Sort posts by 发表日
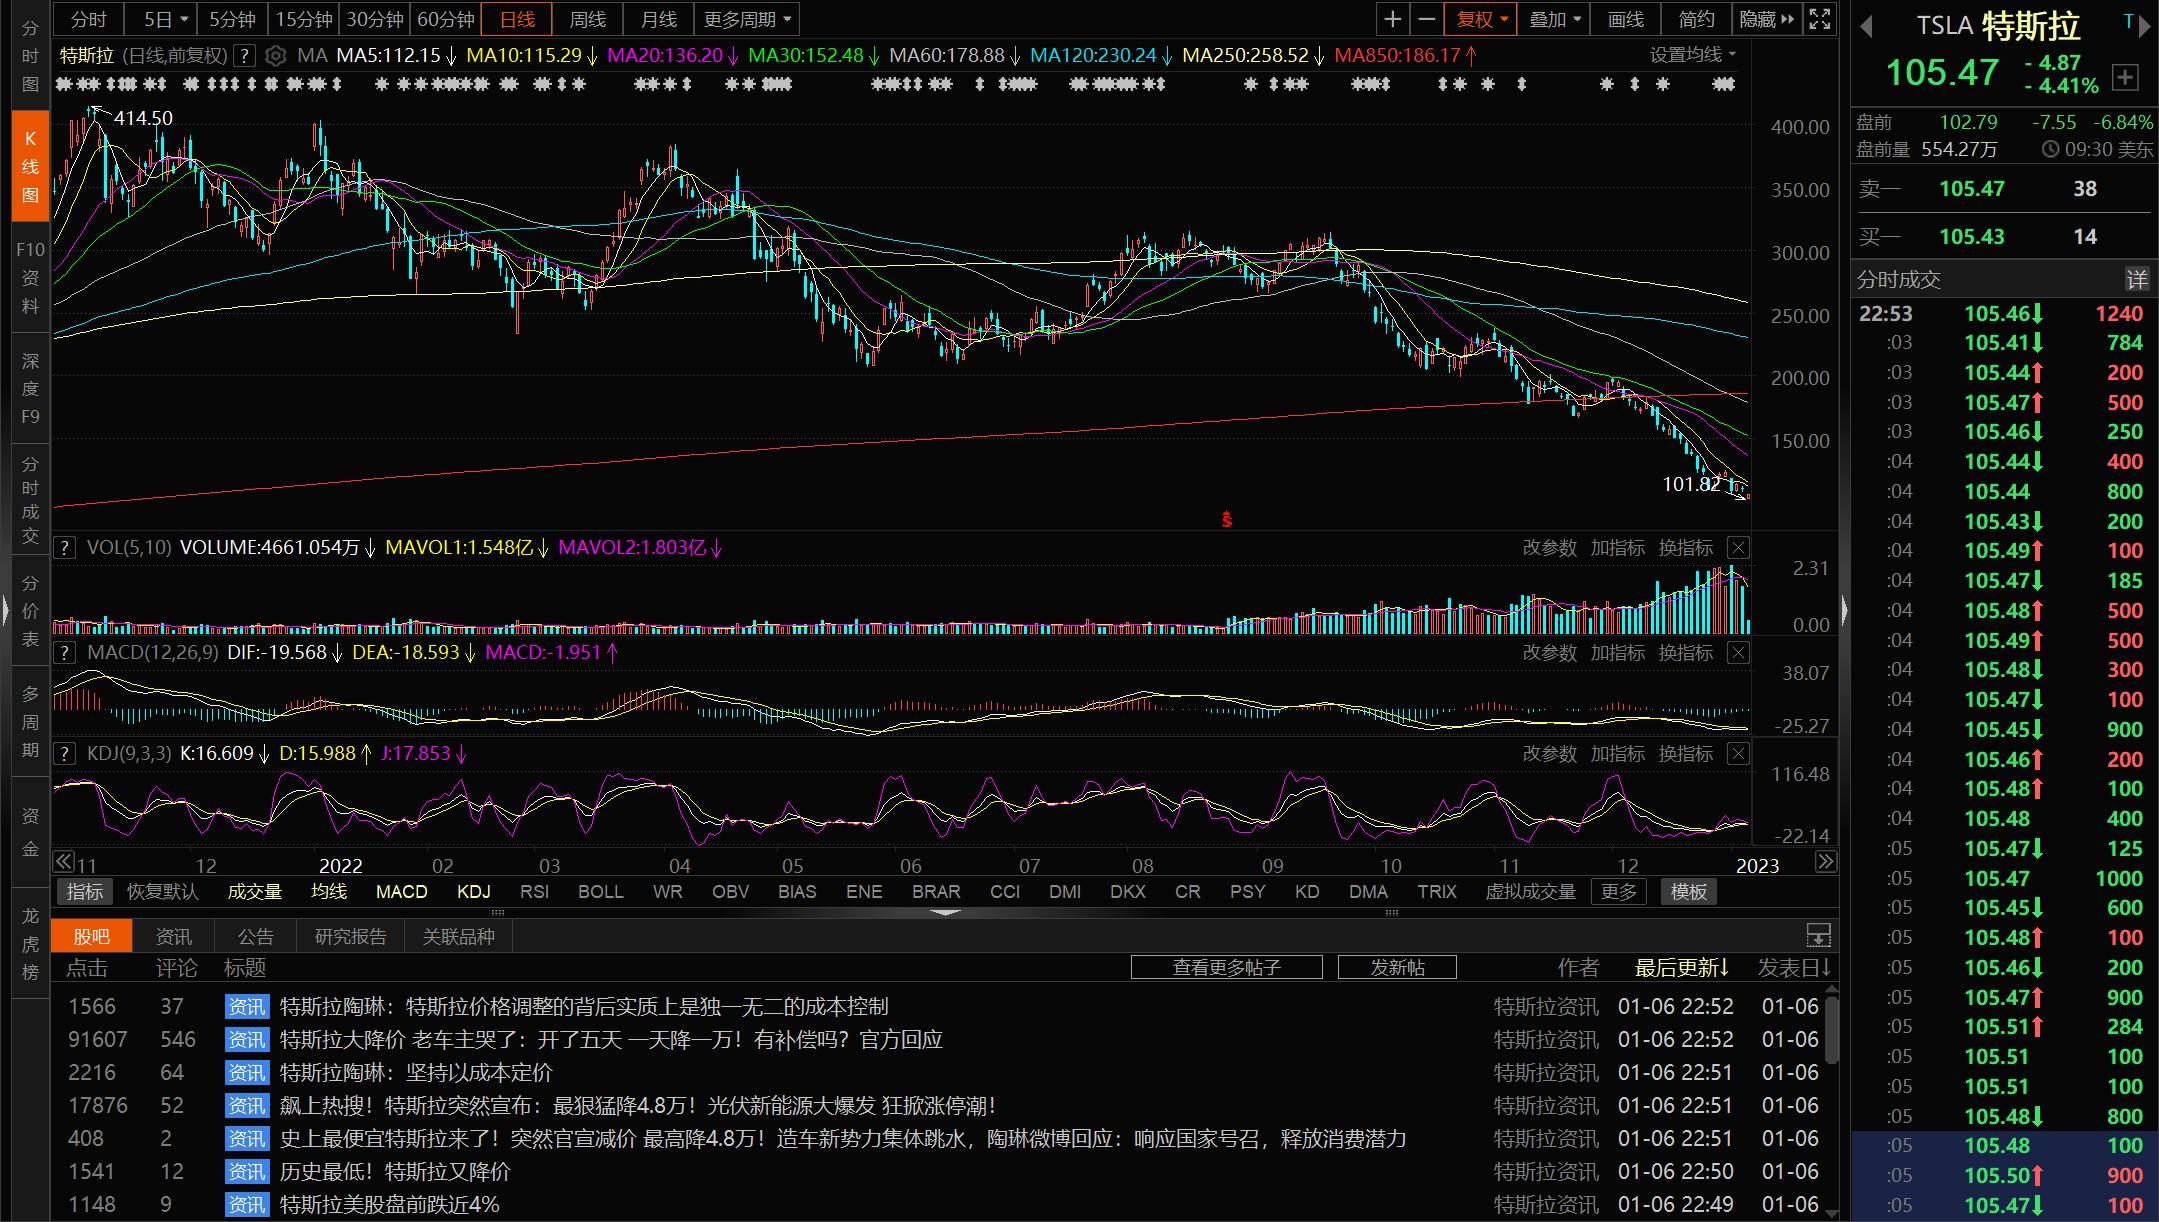Screen dimensions: 2159x1222 click(1794, 968)
